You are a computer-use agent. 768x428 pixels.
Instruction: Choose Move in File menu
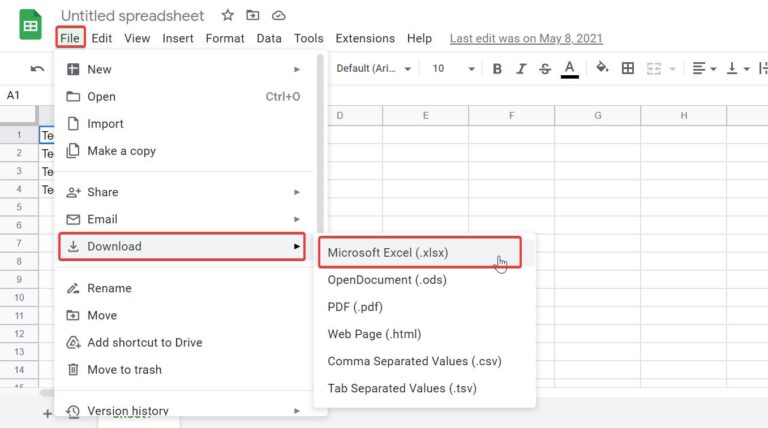183,315
